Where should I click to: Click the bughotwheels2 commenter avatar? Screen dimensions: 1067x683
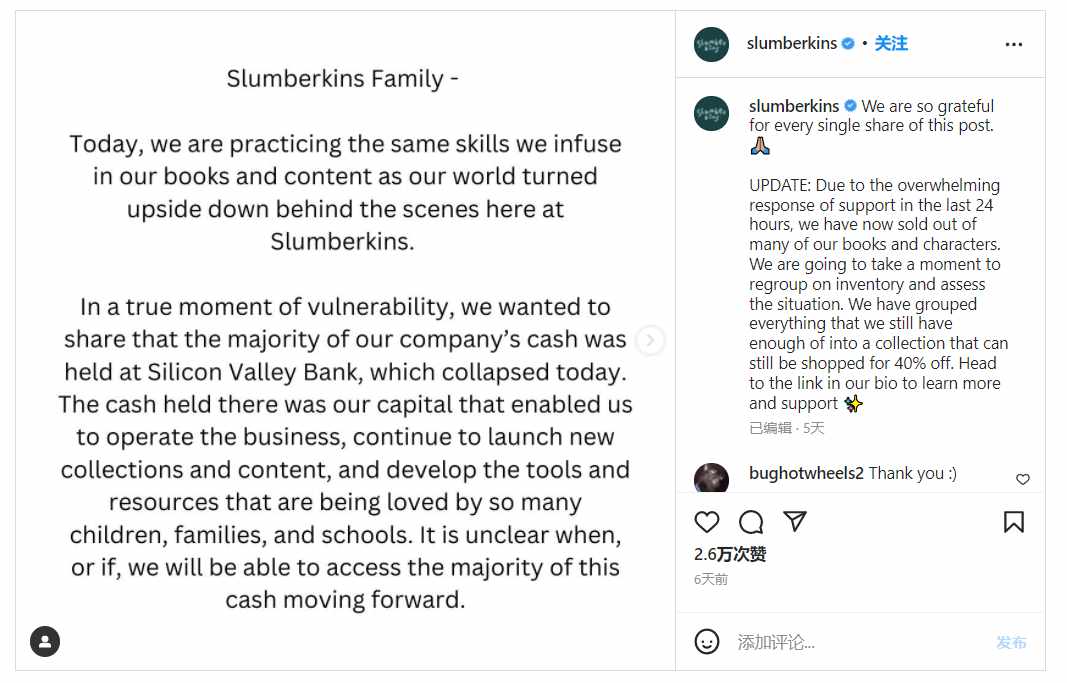coord(712,479)
